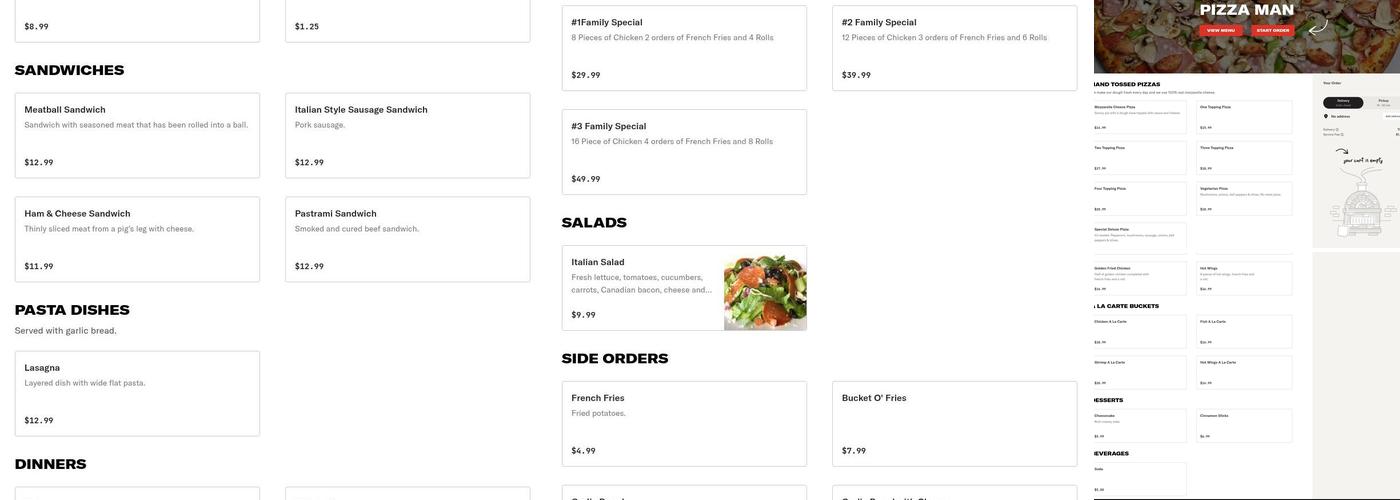Open the #3 Family Special item
1400x500 pixels.
684,152
